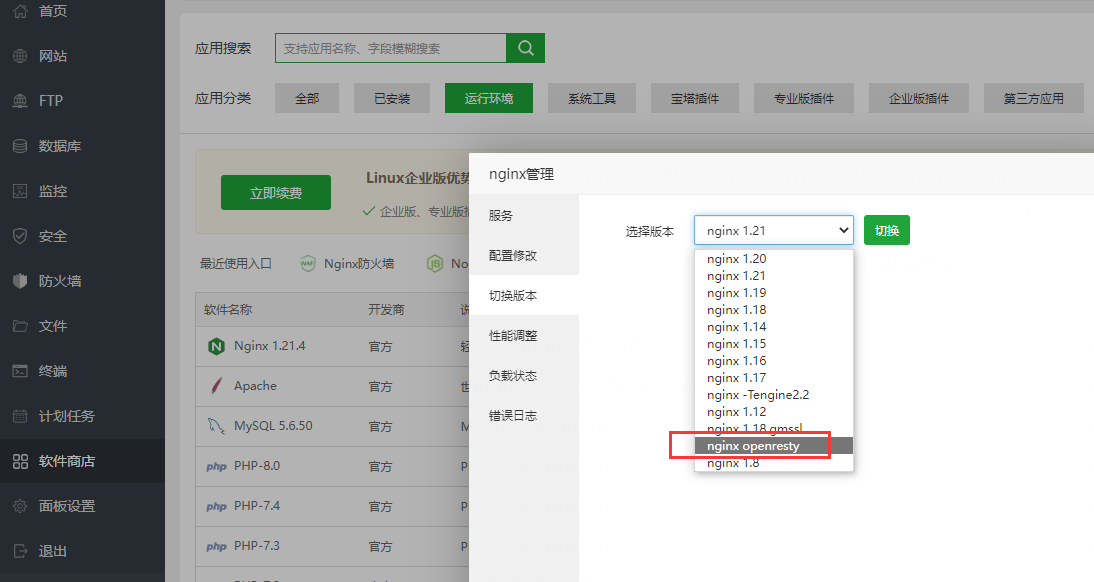Select nginx 1.16 option
The image size is (1094, 582).
pyautogui.click(x=774, y=361)
